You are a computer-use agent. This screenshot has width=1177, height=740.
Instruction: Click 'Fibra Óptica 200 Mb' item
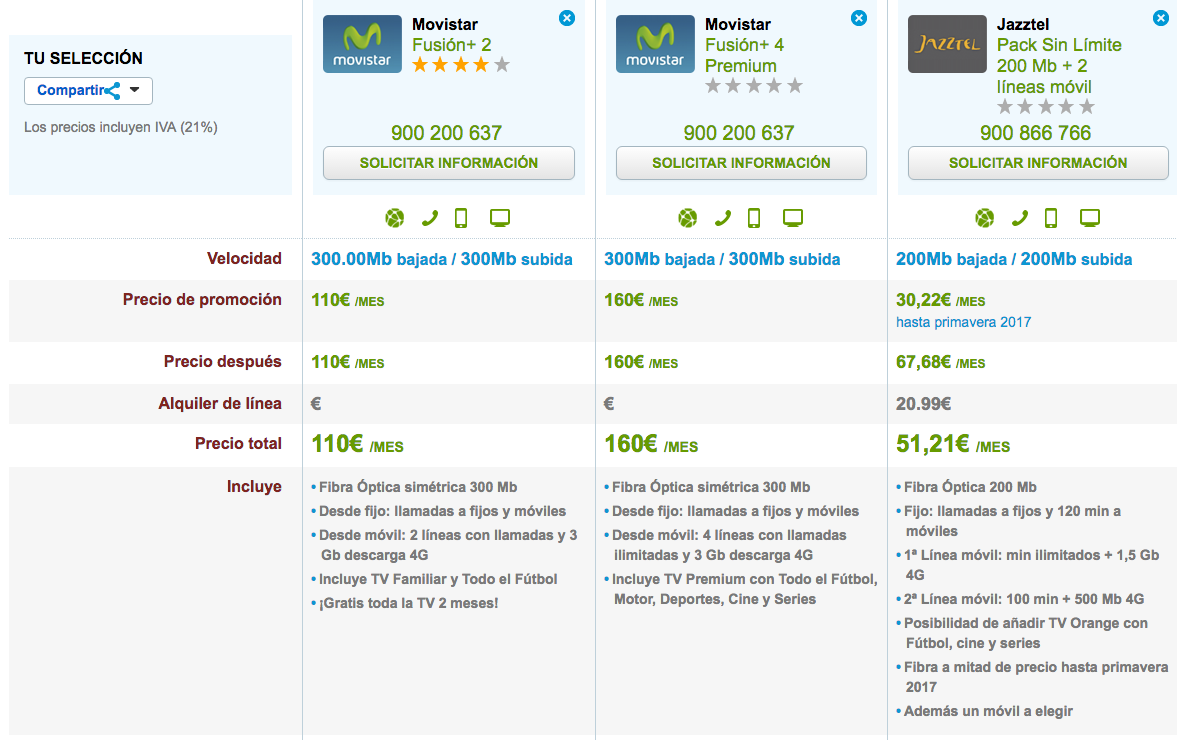coord(970,487)
